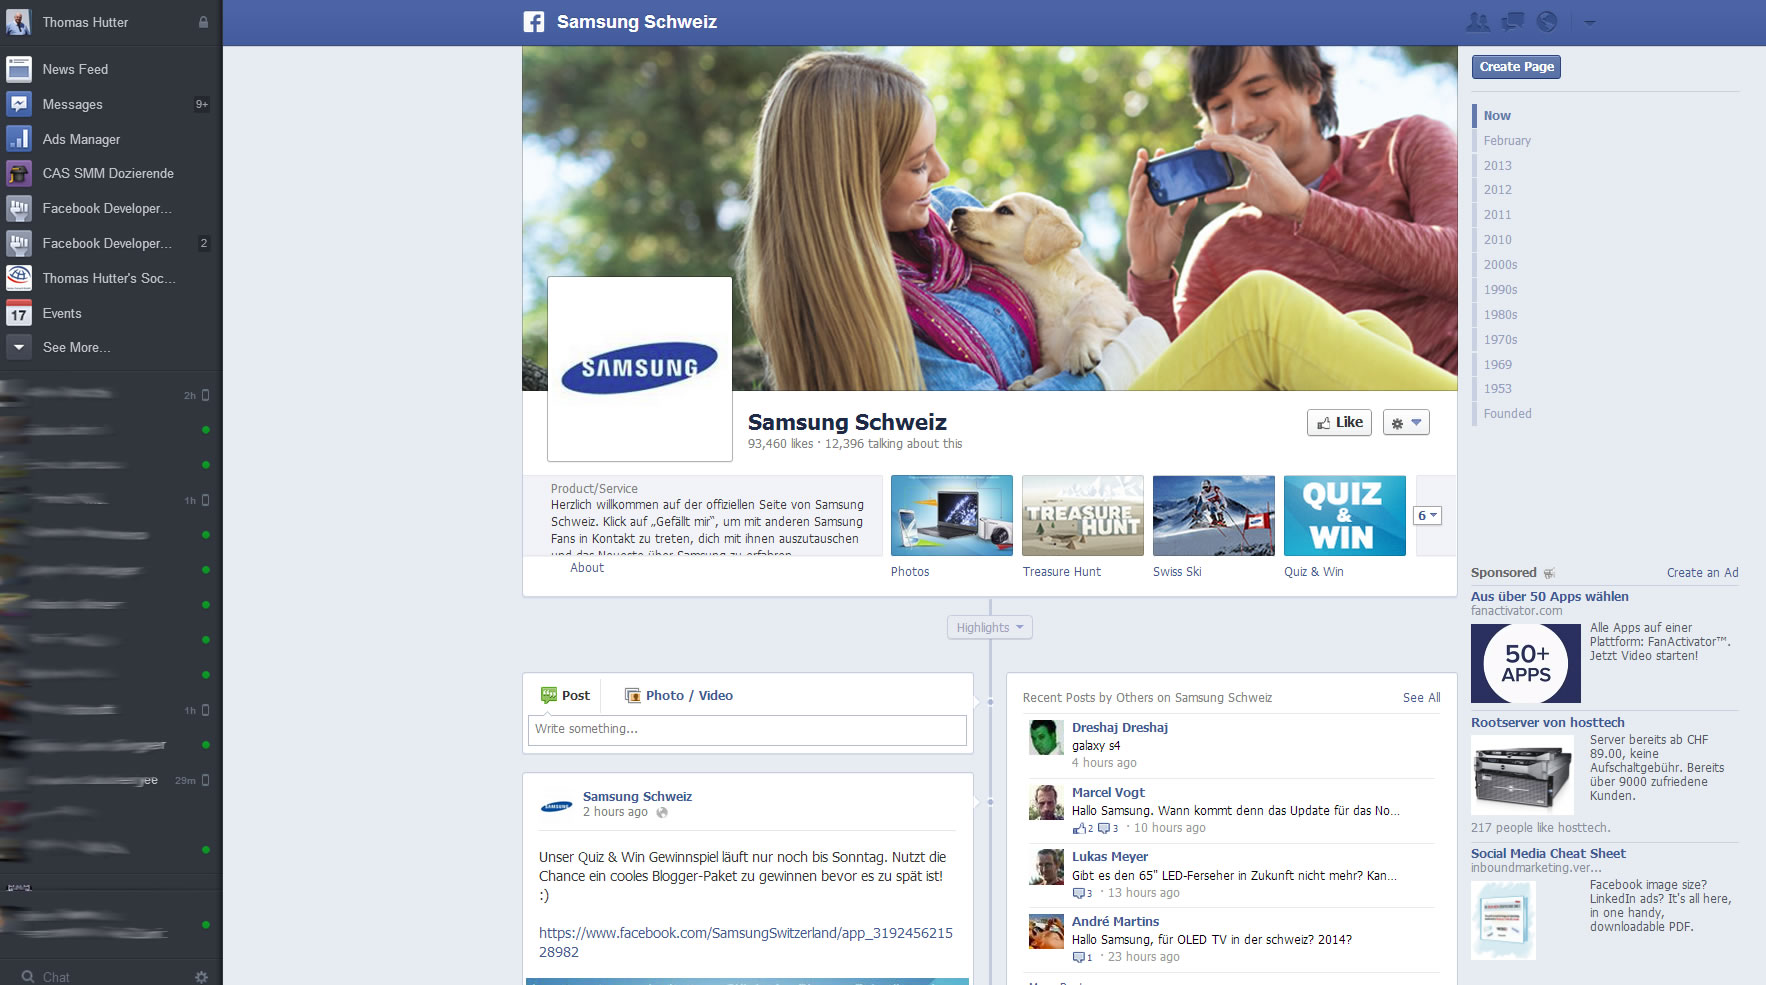Open the Highlights dropdown
This screenshot has width=1766, height=985.
990,627
